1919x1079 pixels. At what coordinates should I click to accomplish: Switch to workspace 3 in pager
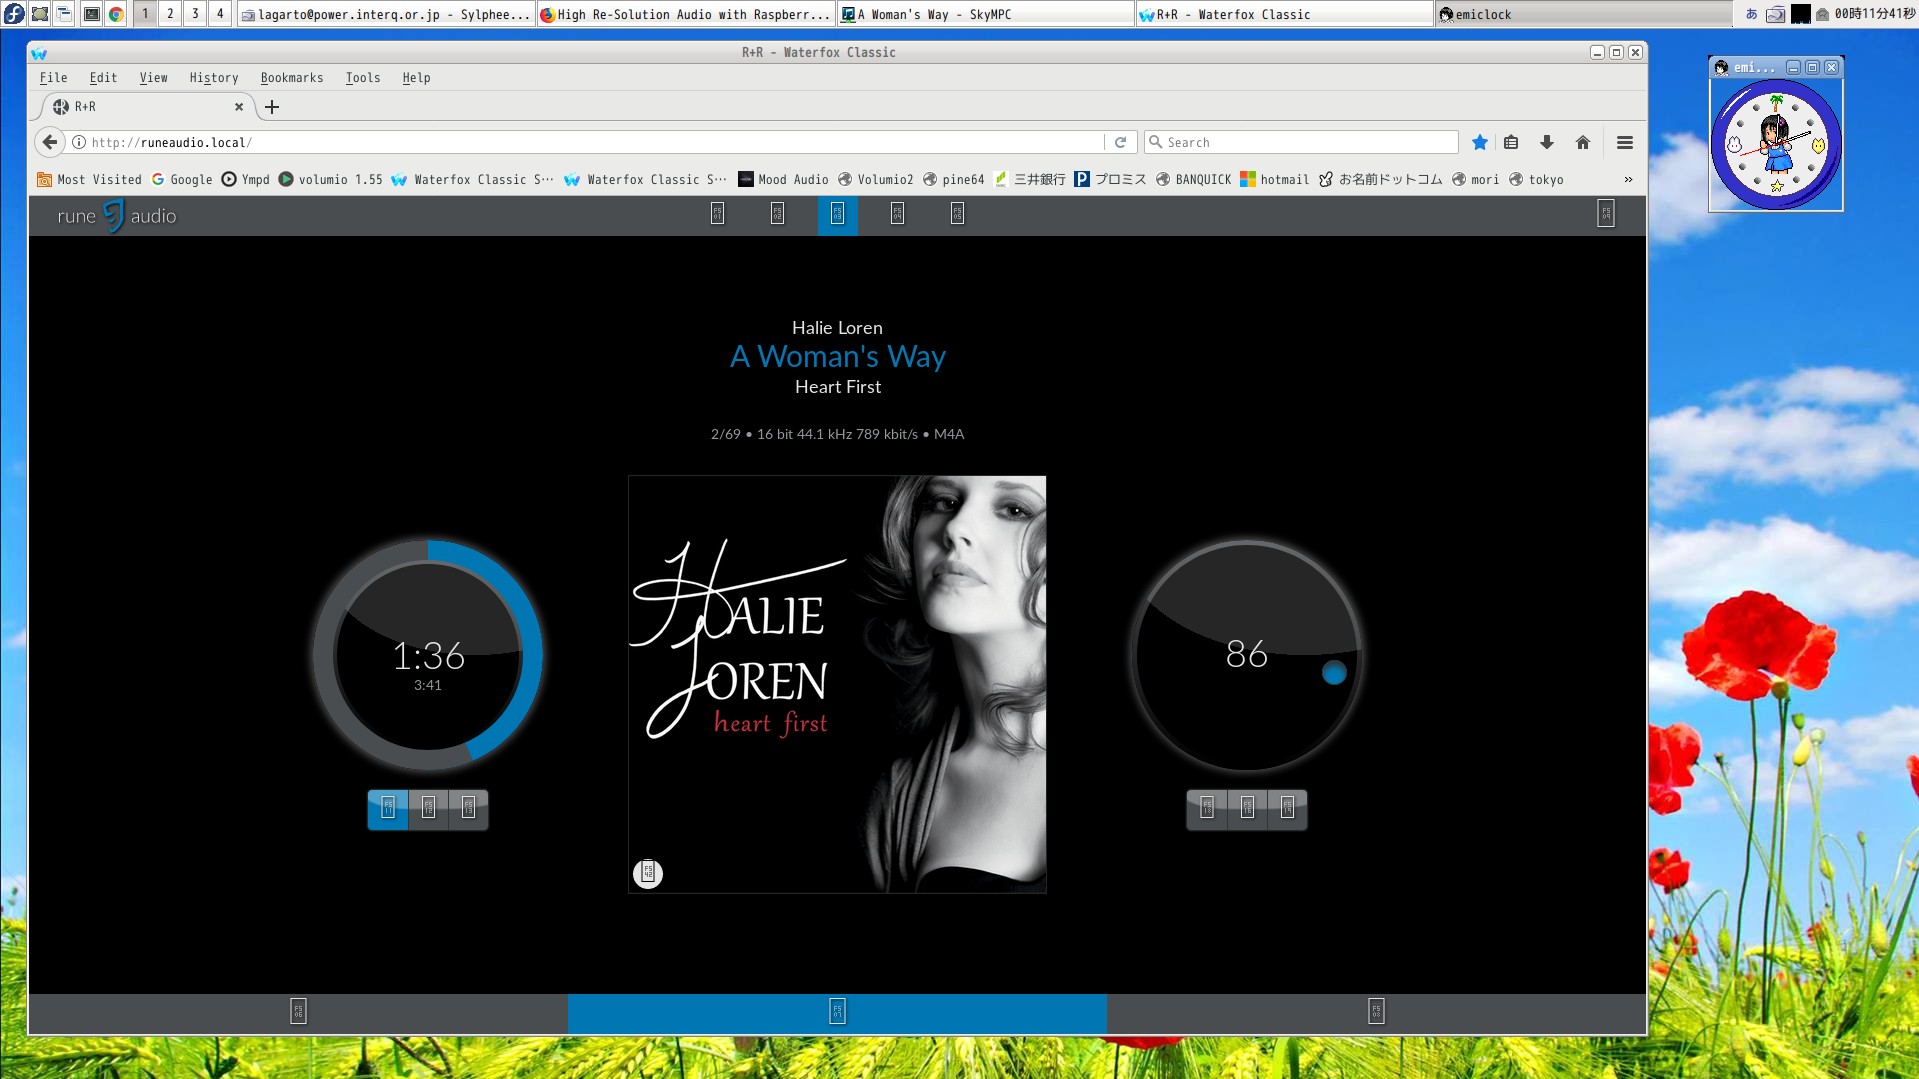(x=195, y=14)
